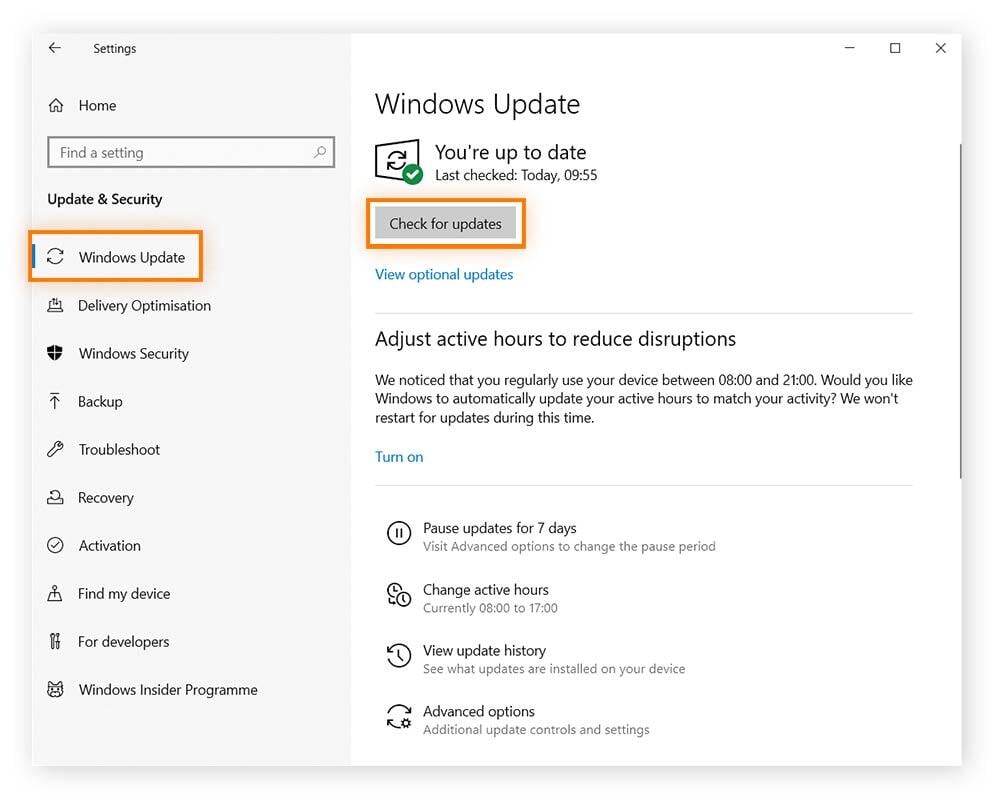Click 'Visit Advanced options to change the pause period'

[x=569, y=546]
